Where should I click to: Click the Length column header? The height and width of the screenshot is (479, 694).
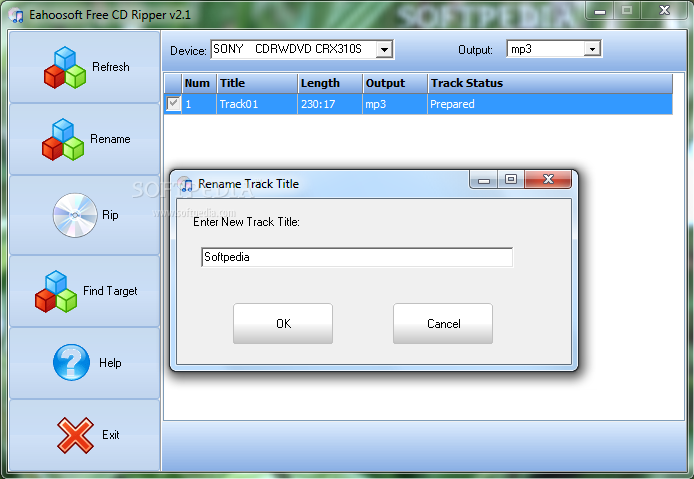click(330, 83)
